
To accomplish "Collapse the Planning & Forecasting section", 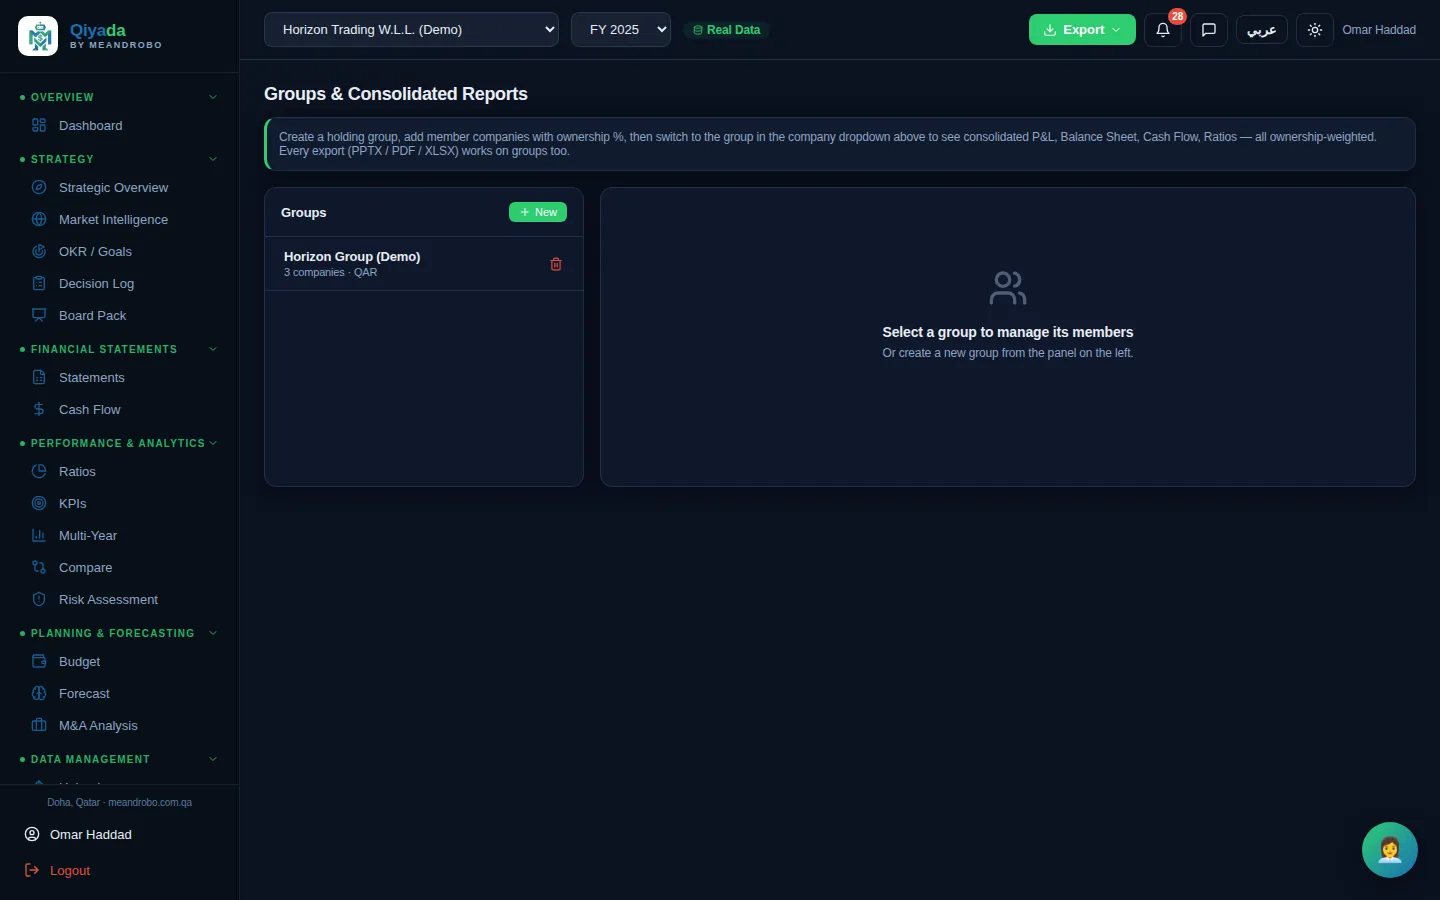I will [x=119, y=633].
